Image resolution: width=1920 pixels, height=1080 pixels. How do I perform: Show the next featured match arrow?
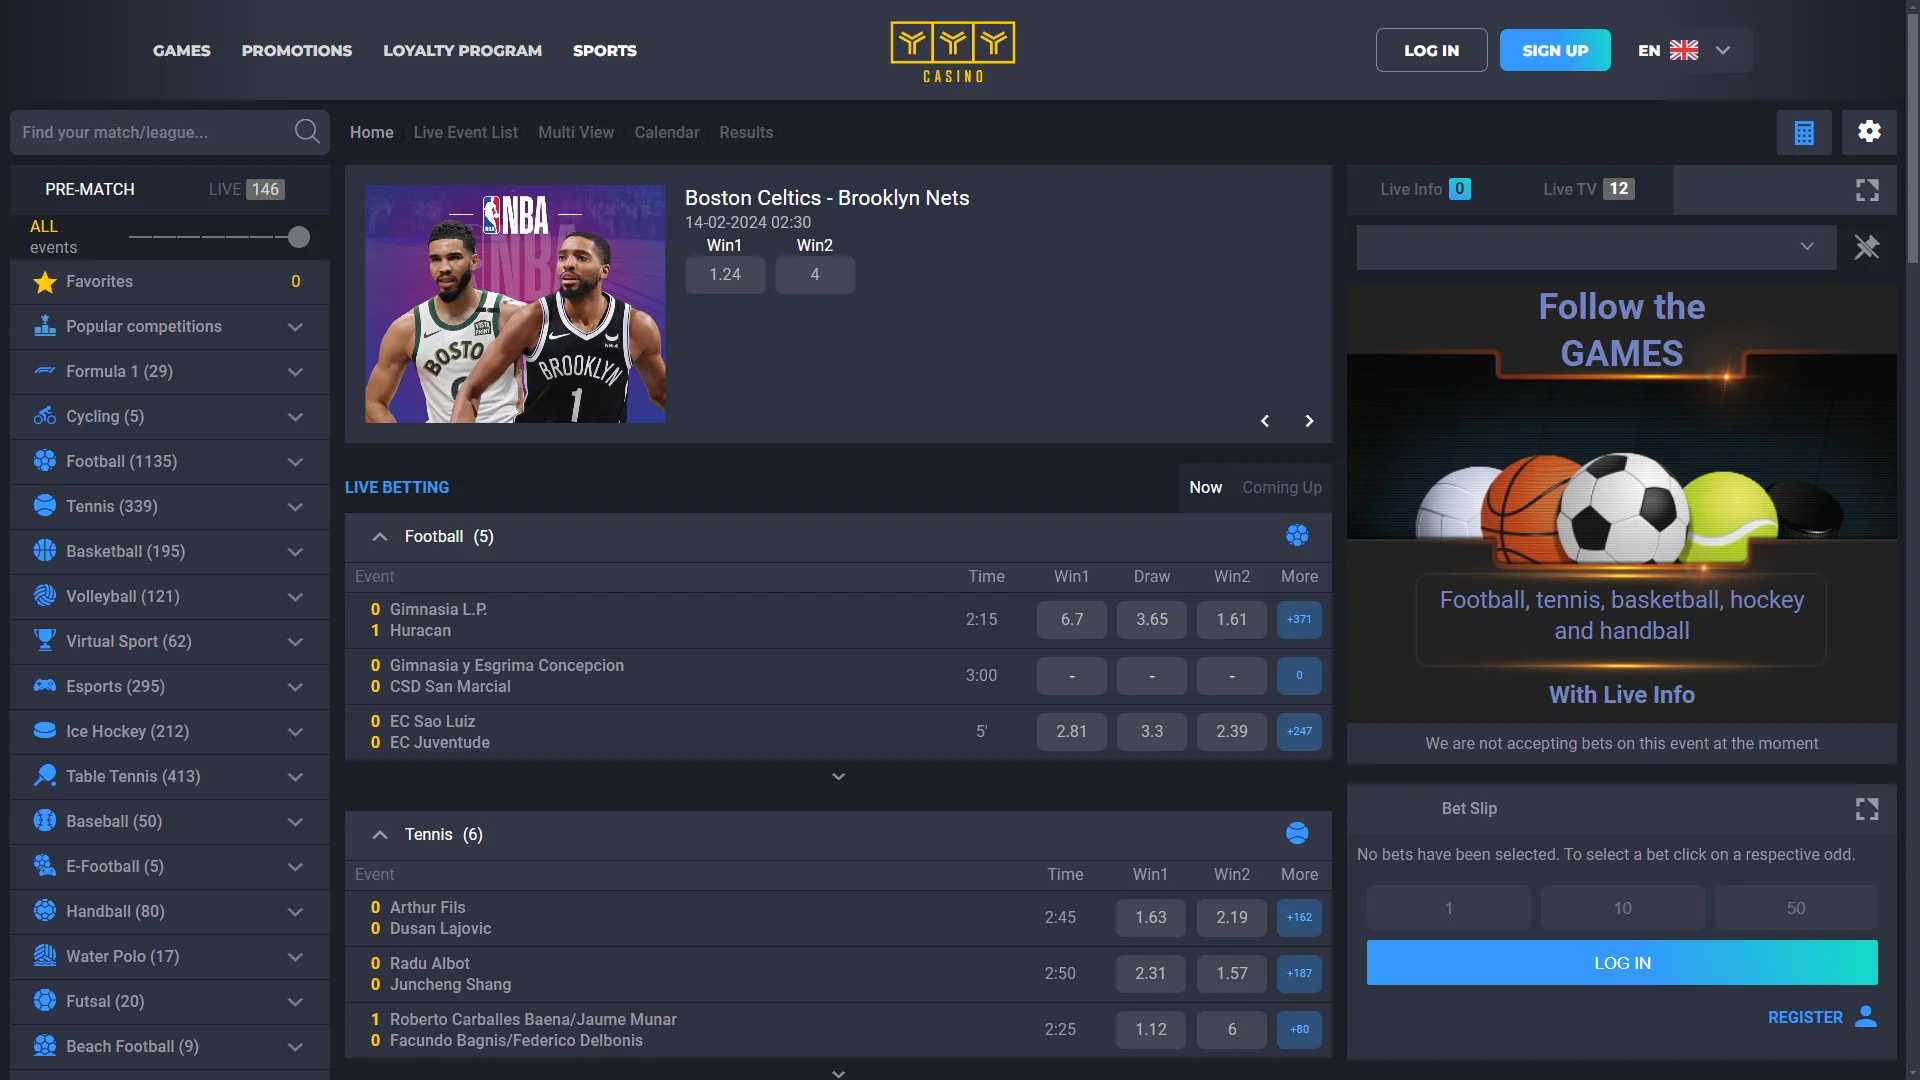[1309, 421]
